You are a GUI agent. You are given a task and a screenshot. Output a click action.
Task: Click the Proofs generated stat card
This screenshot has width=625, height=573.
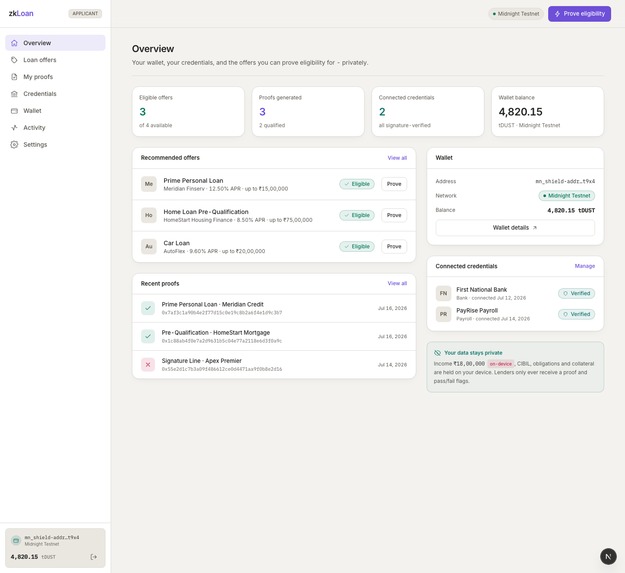[x=308, y=112]
